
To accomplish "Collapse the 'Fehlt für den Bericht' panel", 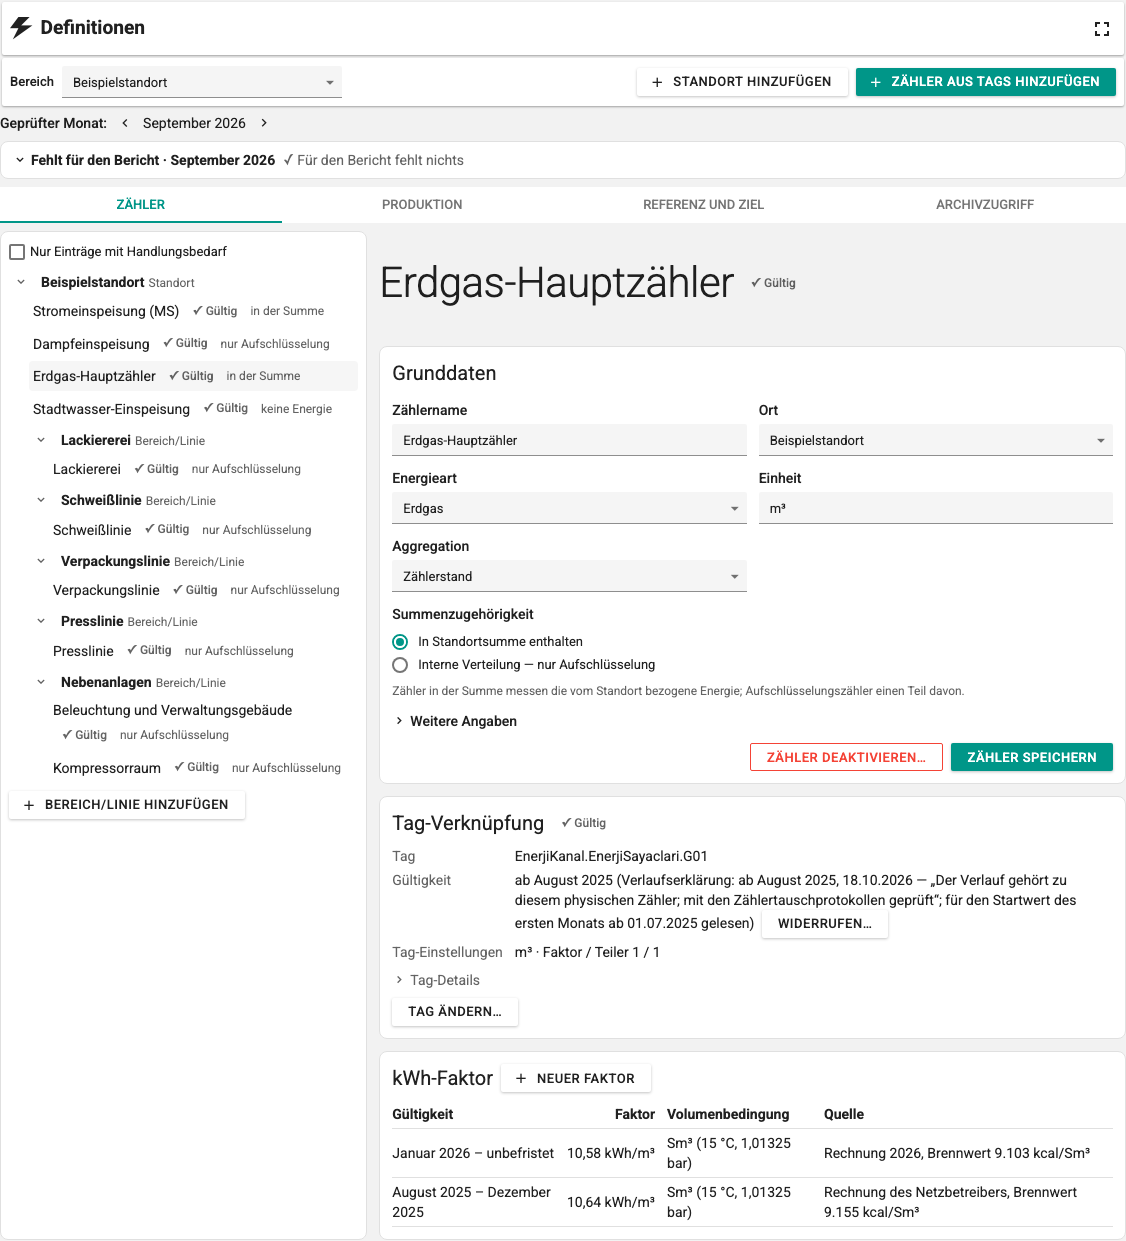I will (x=20, y=160).
